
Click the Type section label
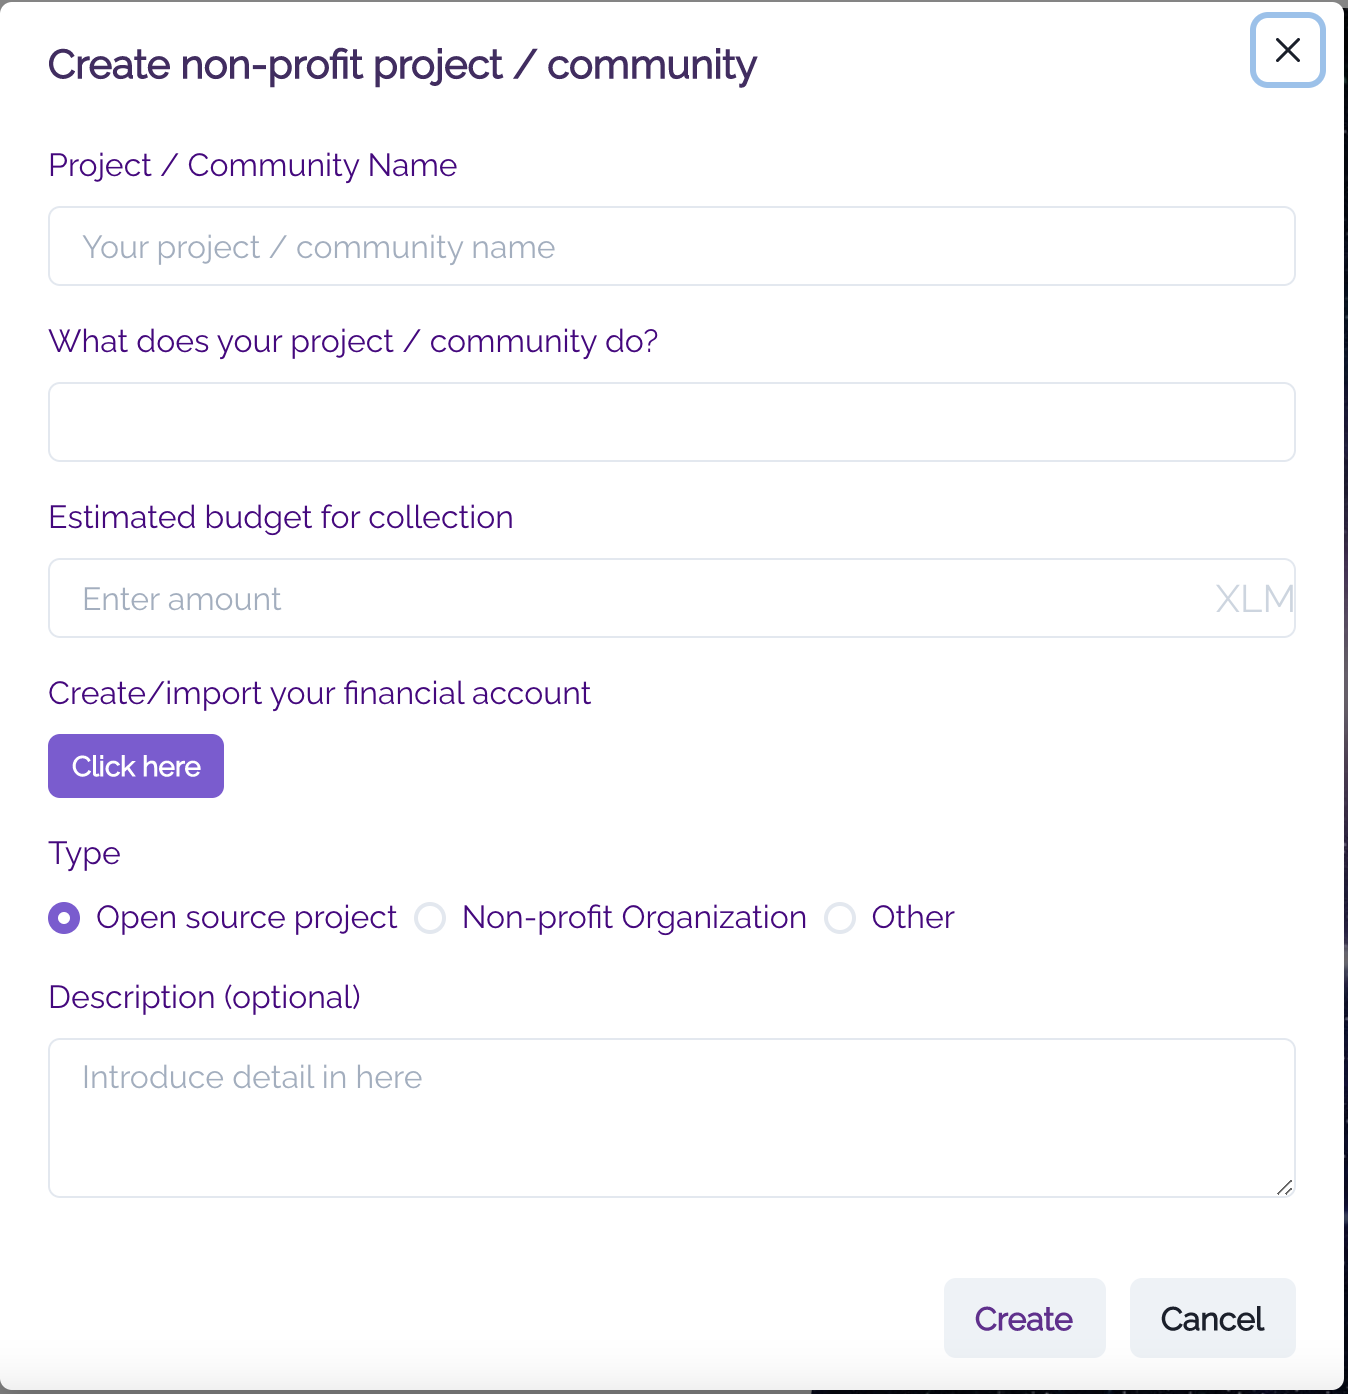coord(84,853)
